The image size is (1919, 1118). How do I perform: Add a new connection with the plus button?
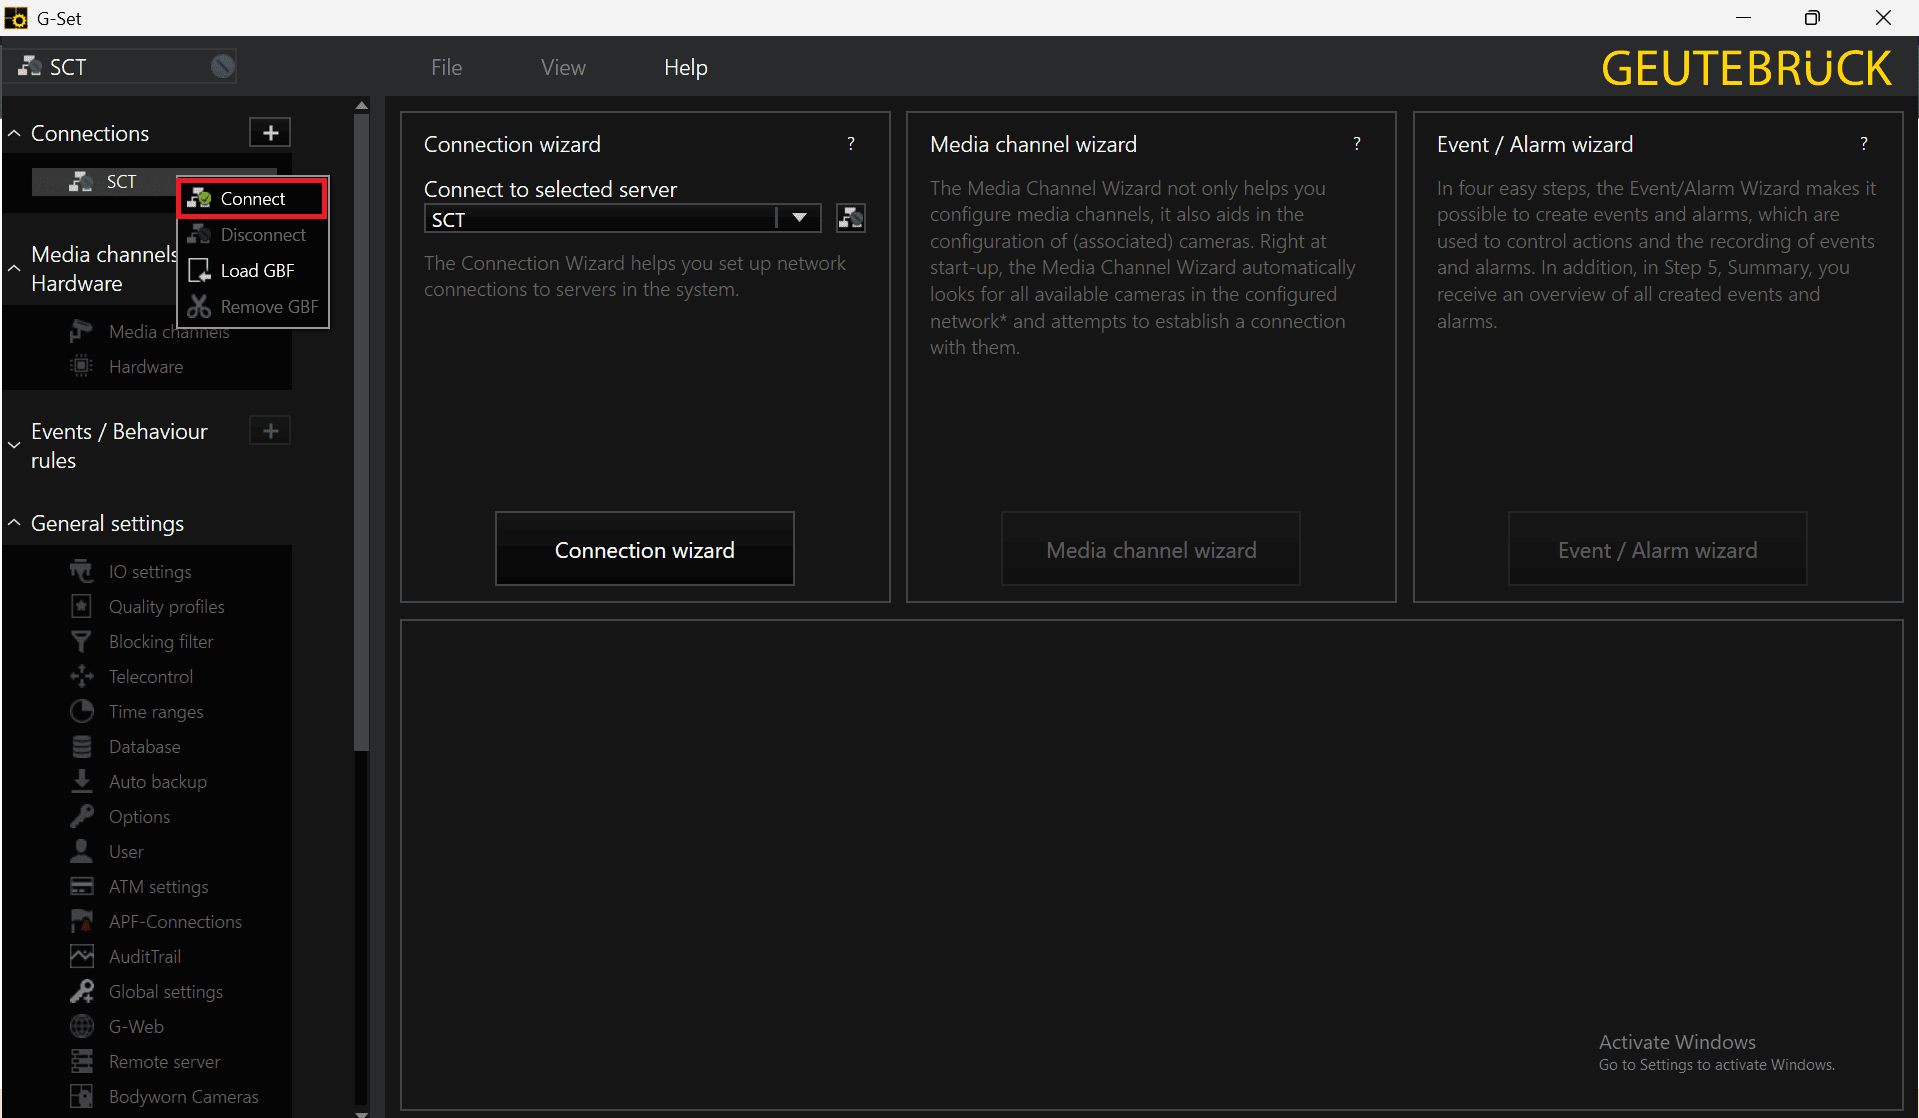click(x=270, y=133)
